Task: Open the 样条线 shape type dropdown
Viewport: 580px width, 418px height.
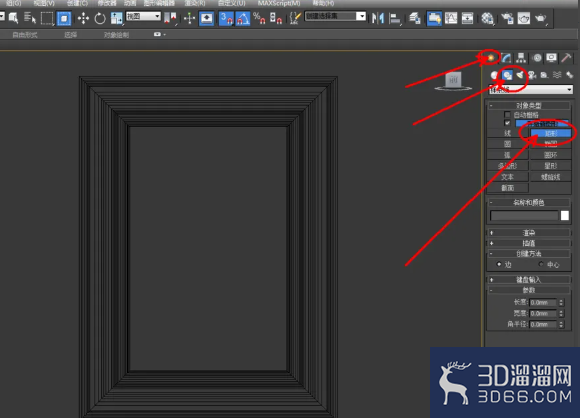Action: click(x=531, y=89)
